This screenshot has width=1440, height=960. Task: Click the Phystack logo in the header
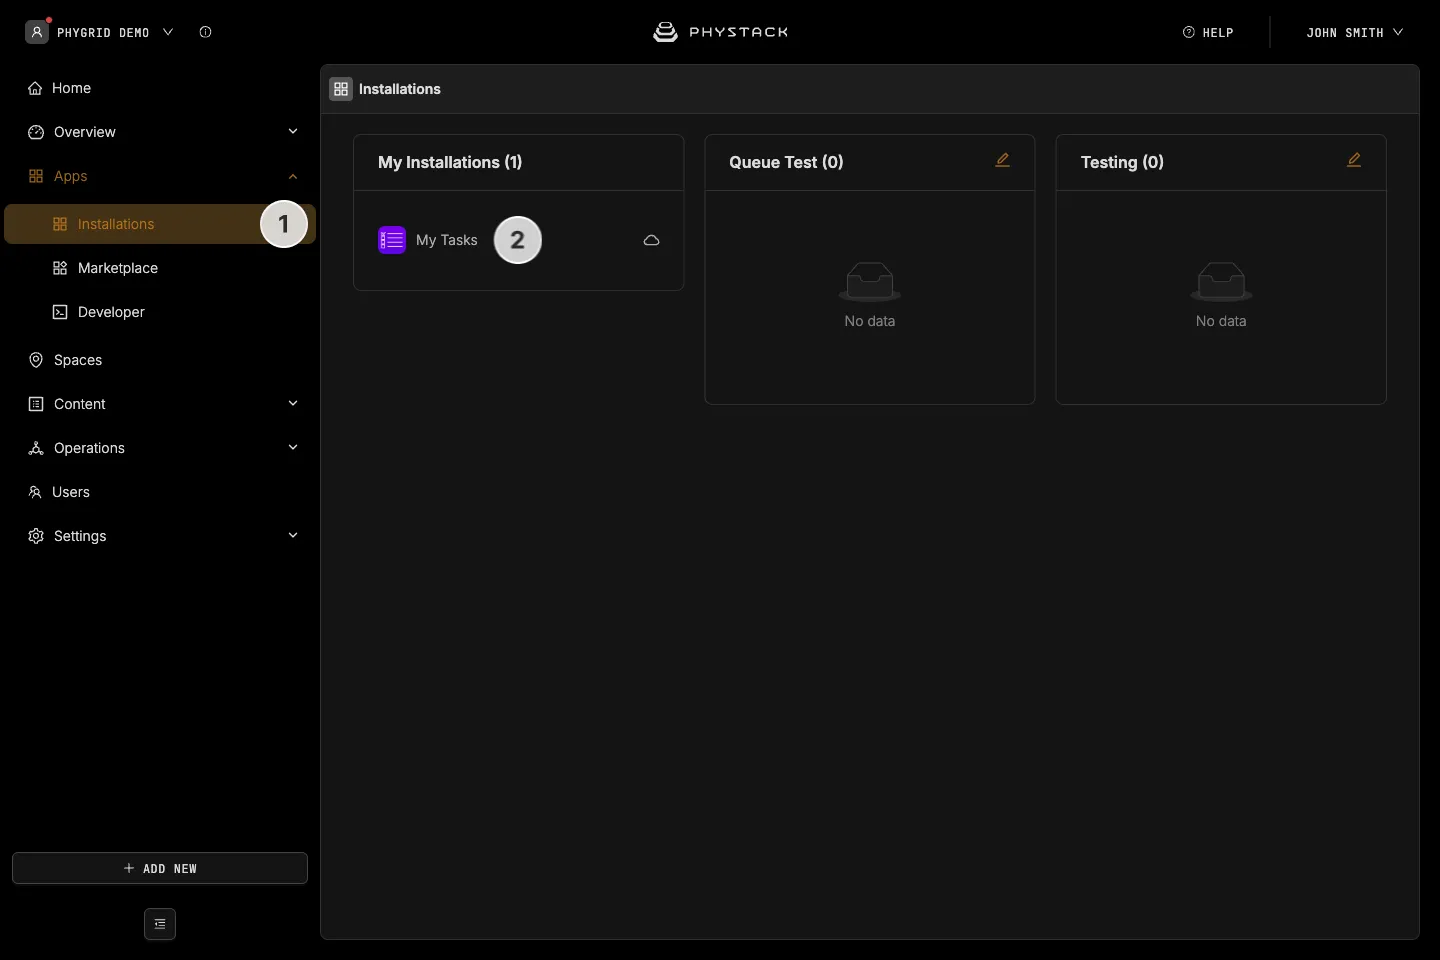[720, 32]
